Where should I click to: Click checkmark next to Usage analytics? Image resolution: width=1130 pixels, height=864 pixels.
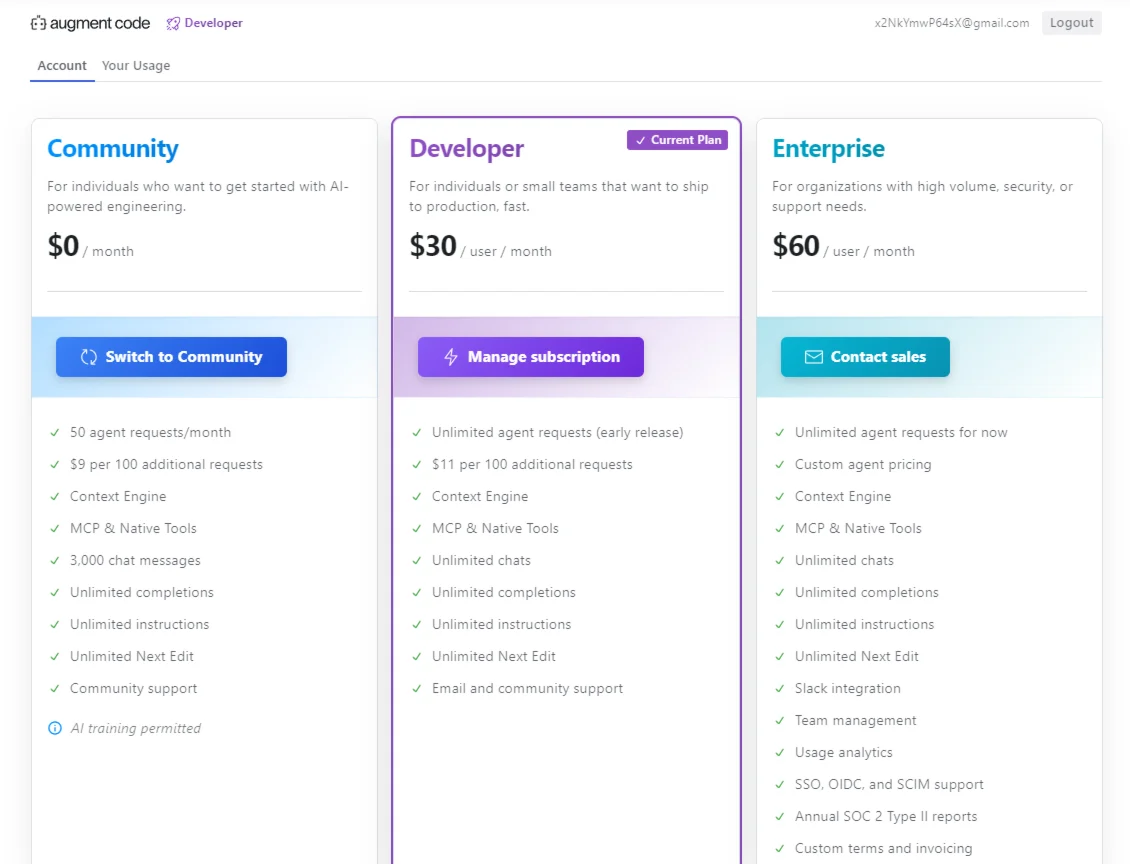(x=780, y=752)
